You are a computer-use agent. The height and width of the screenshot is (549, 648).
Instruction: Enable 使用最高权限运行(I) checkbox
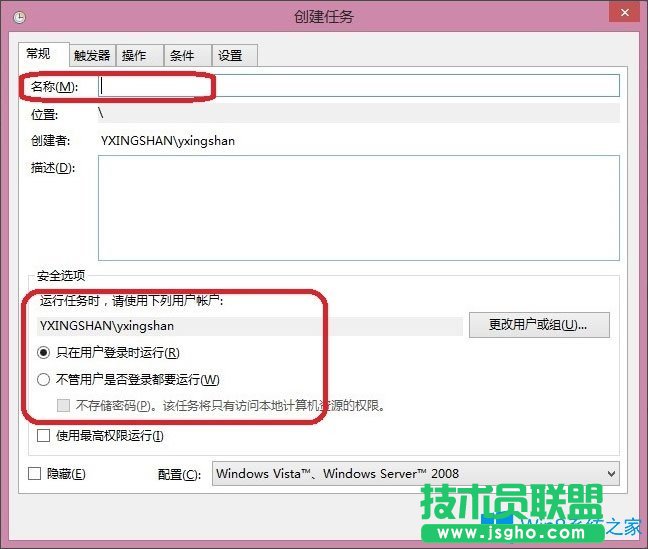43,435
